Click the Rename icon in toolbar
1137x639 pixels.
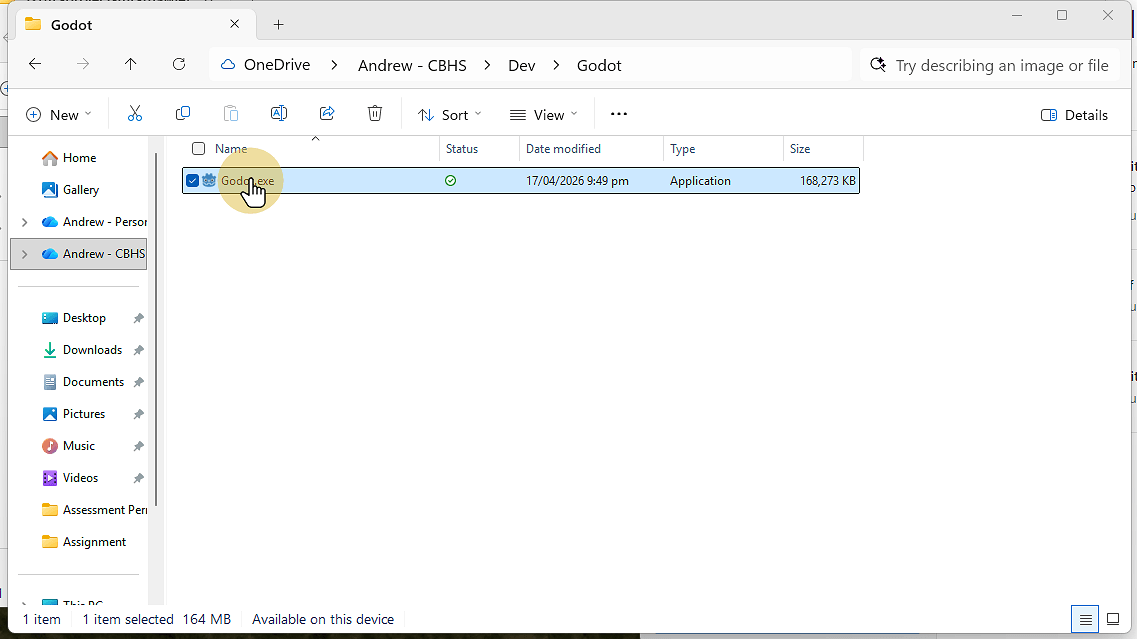coord(279,114)
